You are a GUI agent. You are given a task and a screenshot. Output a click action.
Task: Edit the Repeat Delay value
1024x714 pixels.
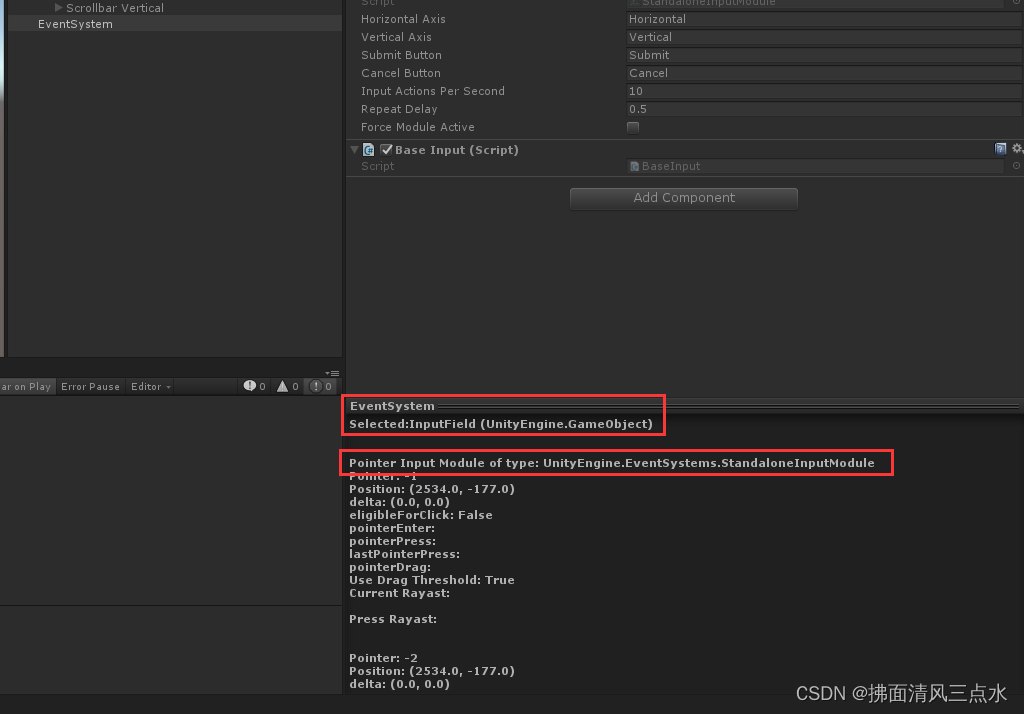(823, 109)
